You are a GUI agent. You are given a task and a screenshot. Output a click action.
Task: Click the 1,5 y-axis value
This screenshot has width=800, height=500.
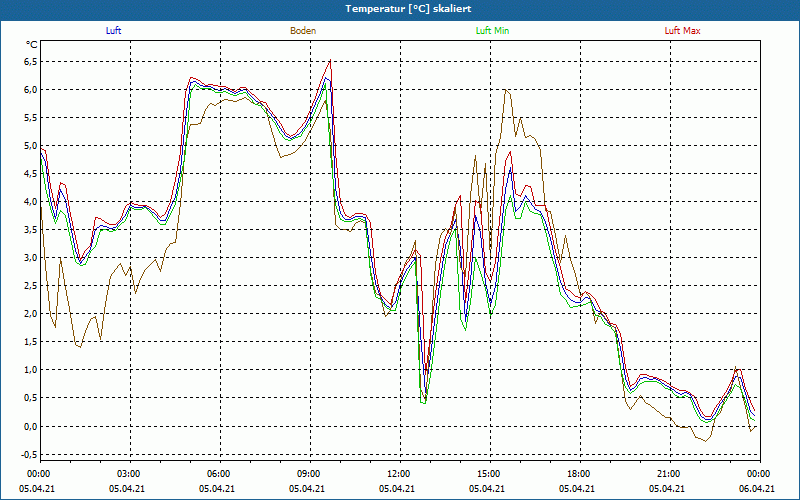click(x=32, y=342)
